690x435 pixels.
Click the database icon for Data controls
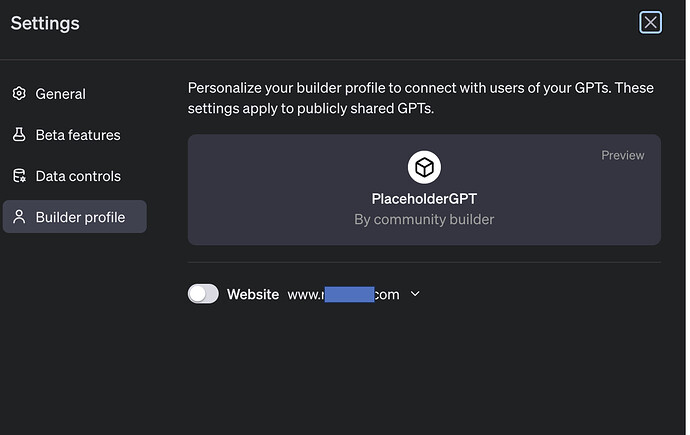click(19, 176)
